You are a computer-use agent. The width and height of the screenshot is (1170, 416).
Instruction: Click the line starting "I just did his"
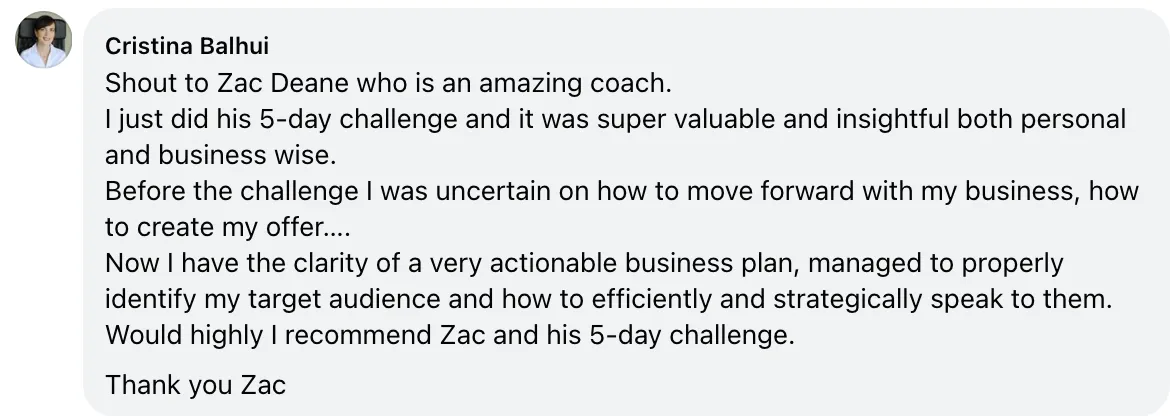615,120
